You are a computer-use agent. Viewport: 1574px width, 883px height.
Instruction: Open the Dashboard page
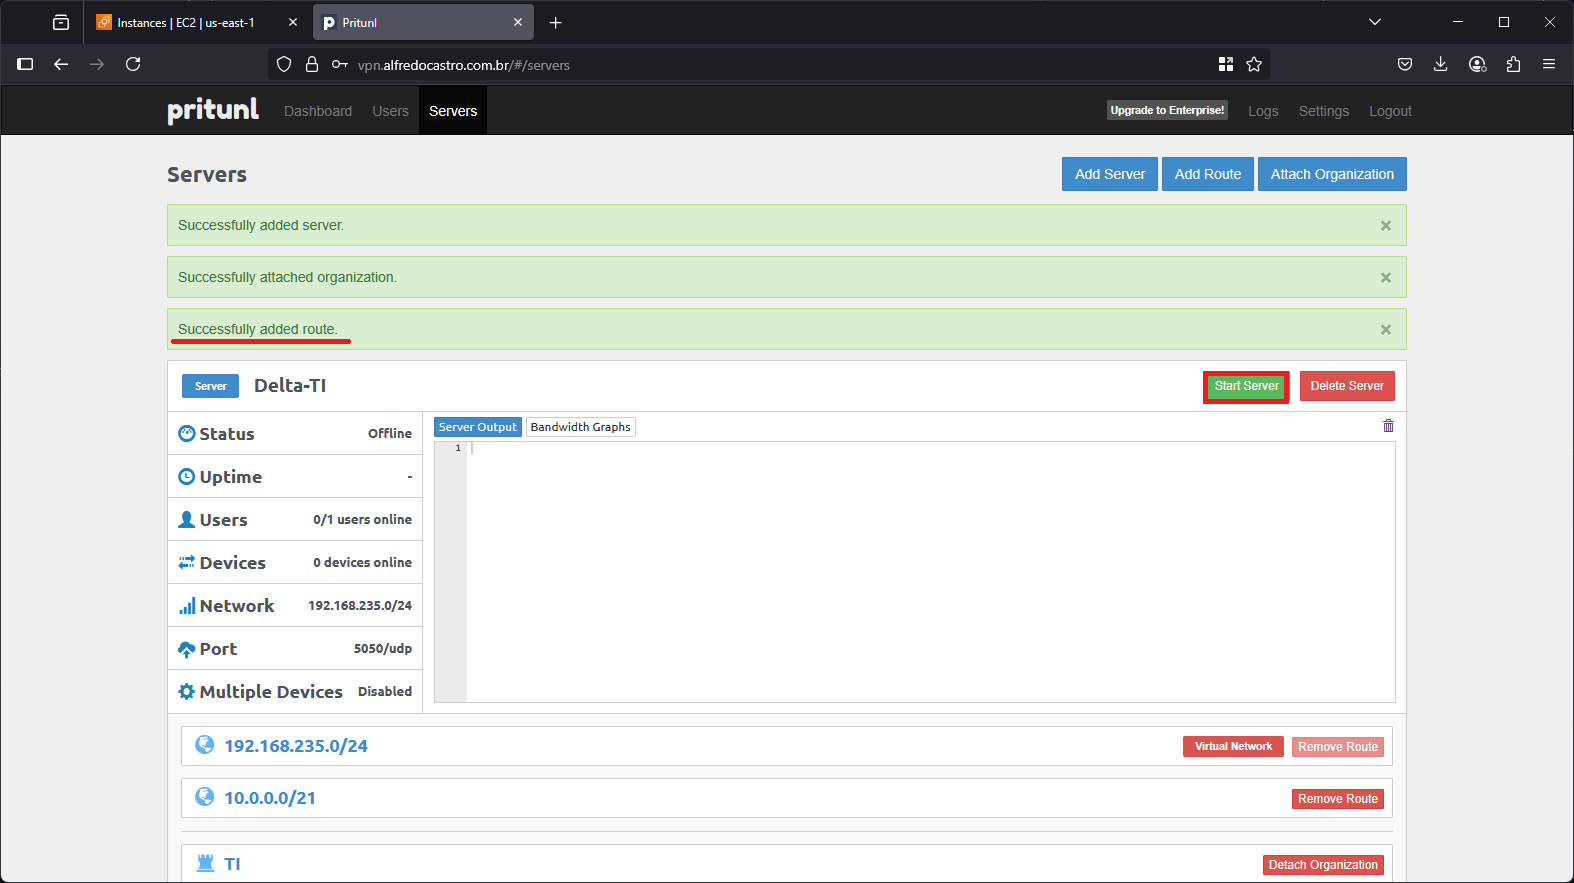click(x=318, y=111)
